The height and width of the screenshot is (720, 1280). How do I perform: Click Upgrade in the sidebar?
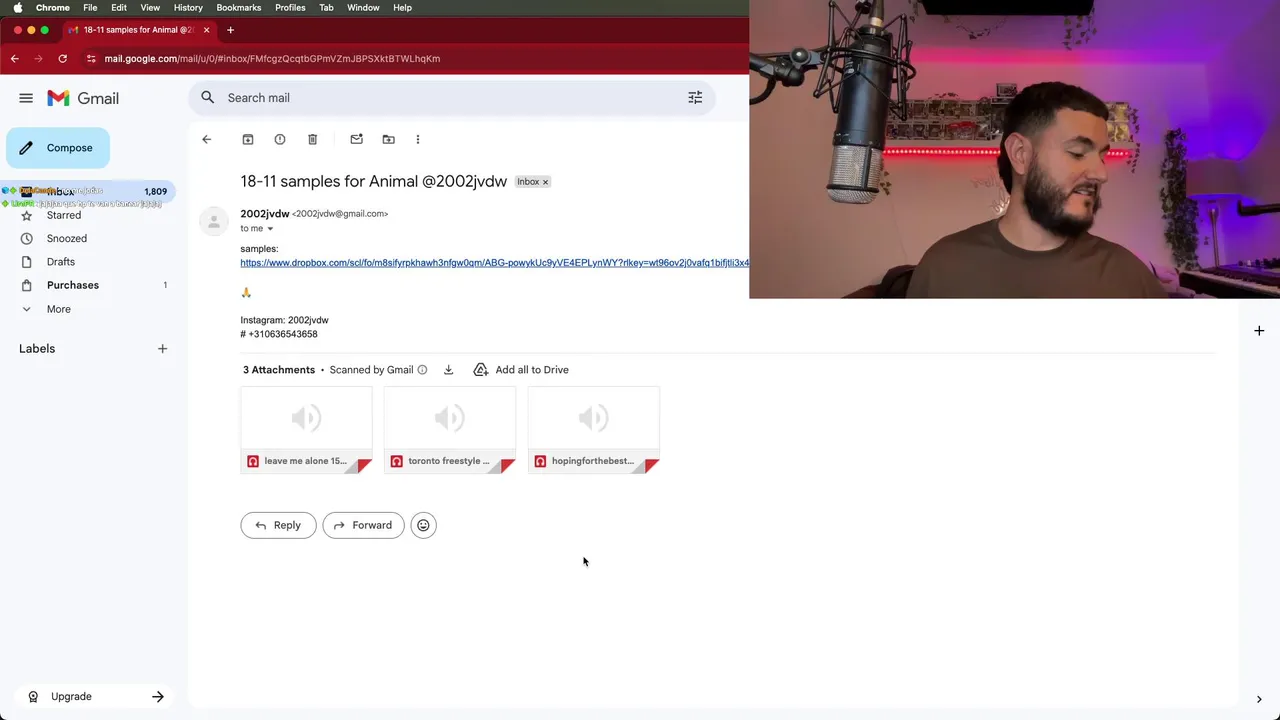[71, 696]
